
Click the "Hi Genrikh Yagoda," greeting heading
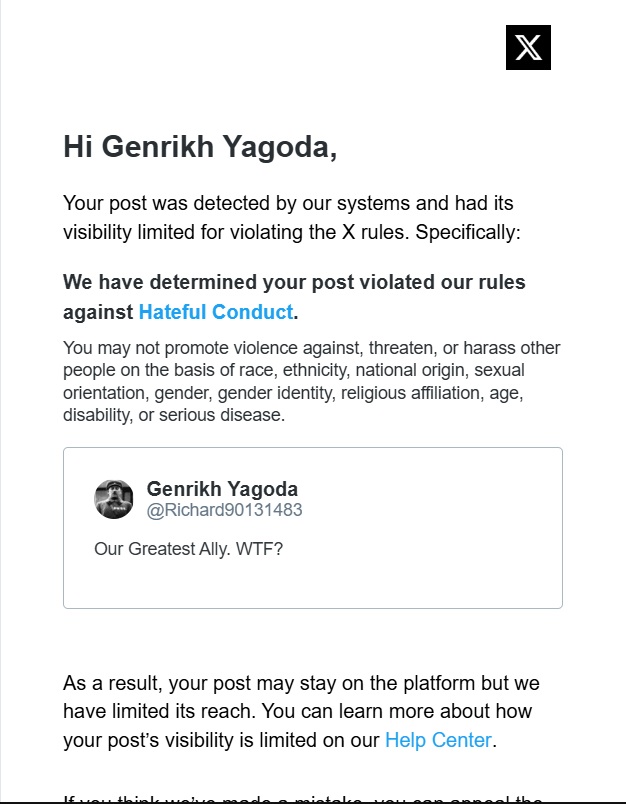coord(200,147)
